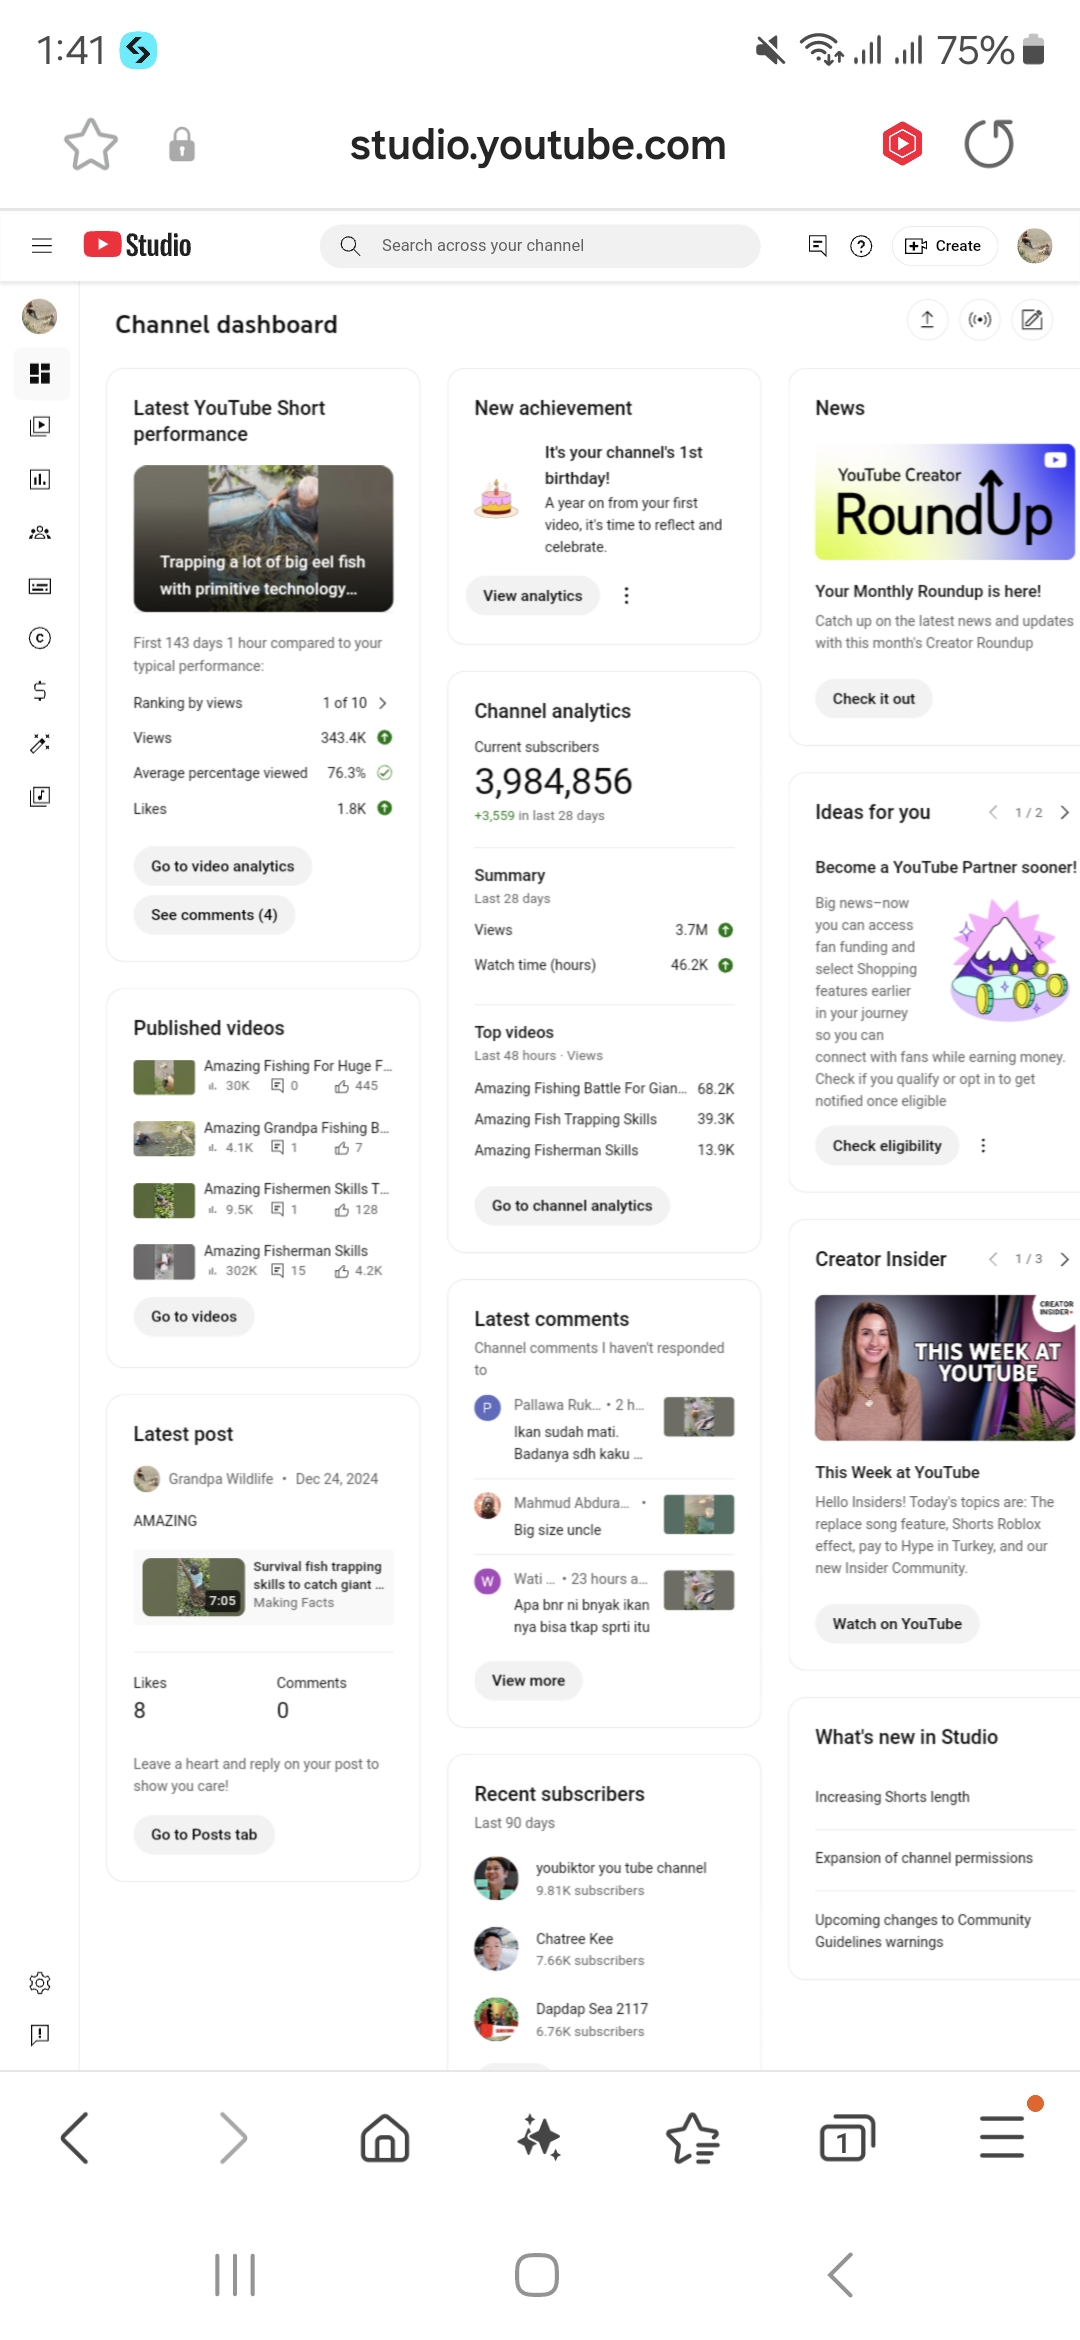Image resolution: width=1080 pixels, height=2340 pixels.
Task: Expand Ranking by views chevron
Action: [382, 703]
